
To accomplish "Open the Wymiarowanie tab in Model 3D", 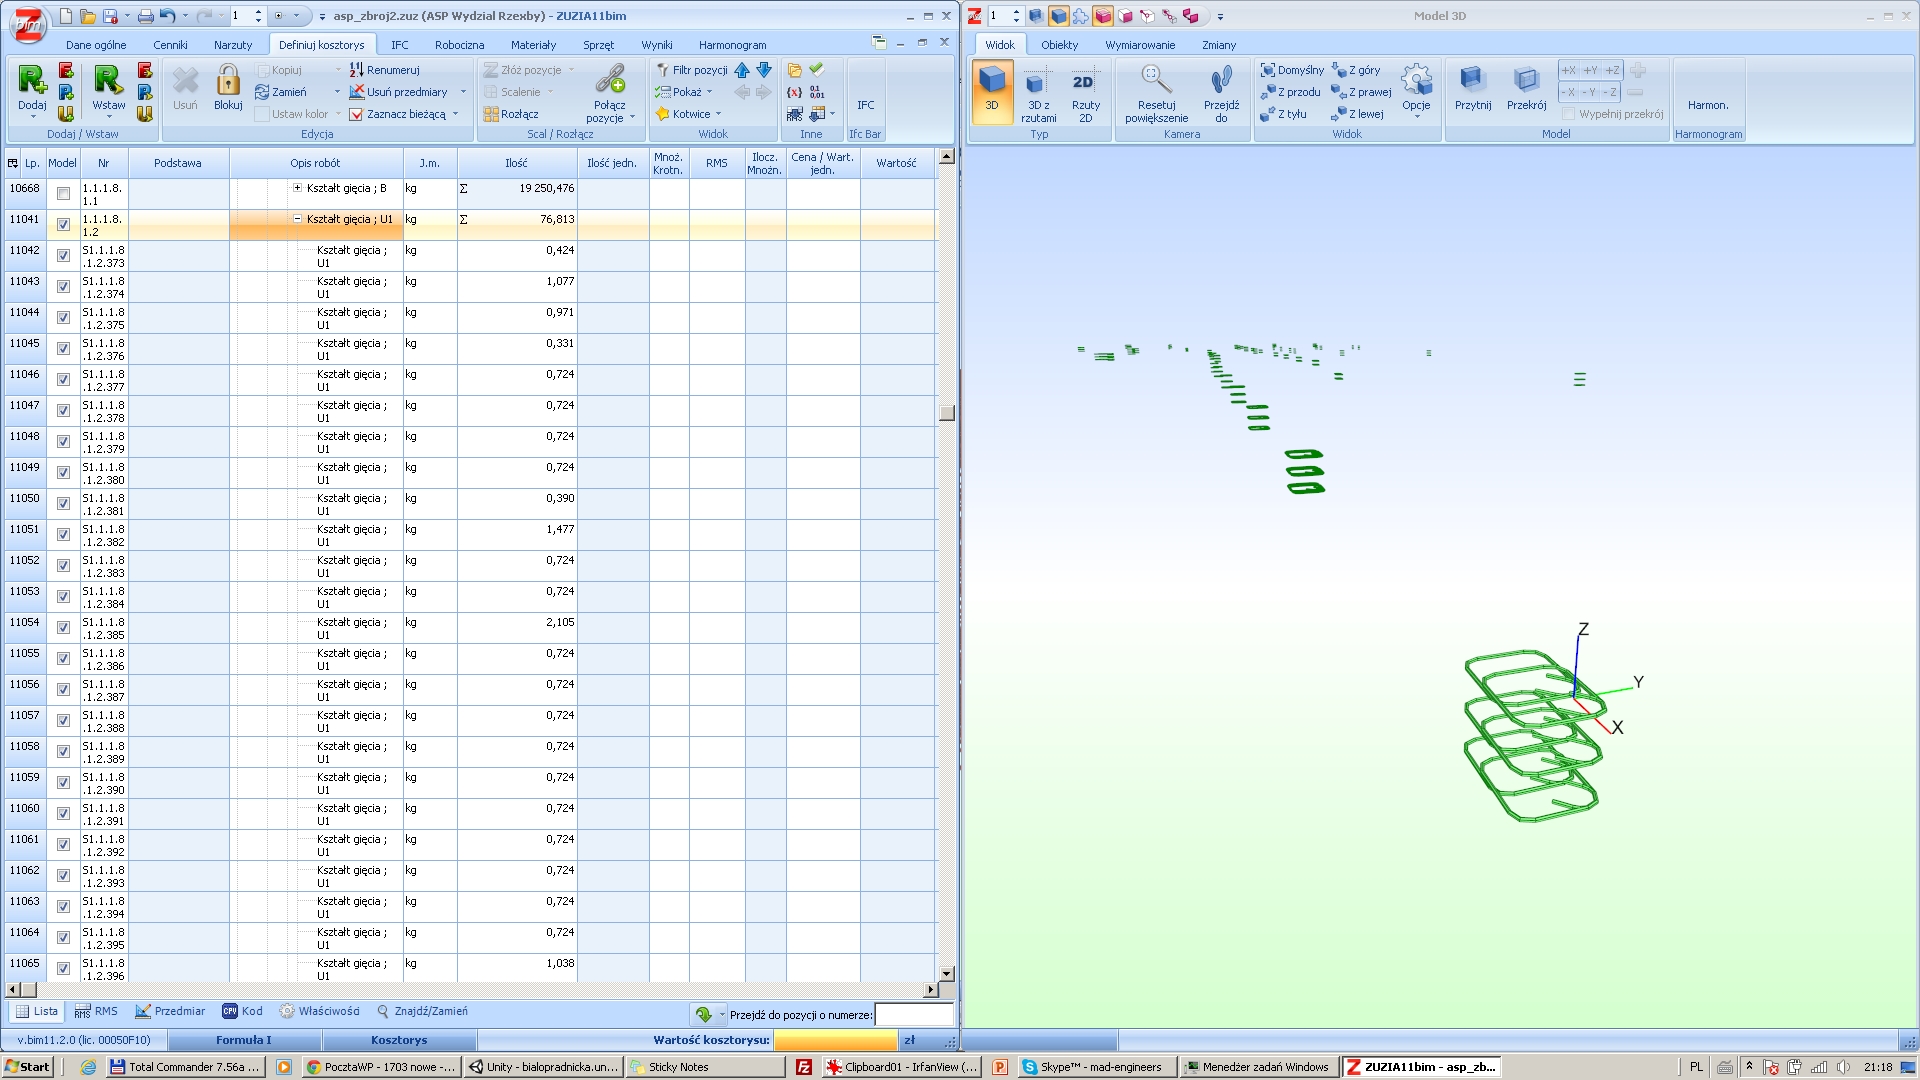I will (x=1140, y=45).
